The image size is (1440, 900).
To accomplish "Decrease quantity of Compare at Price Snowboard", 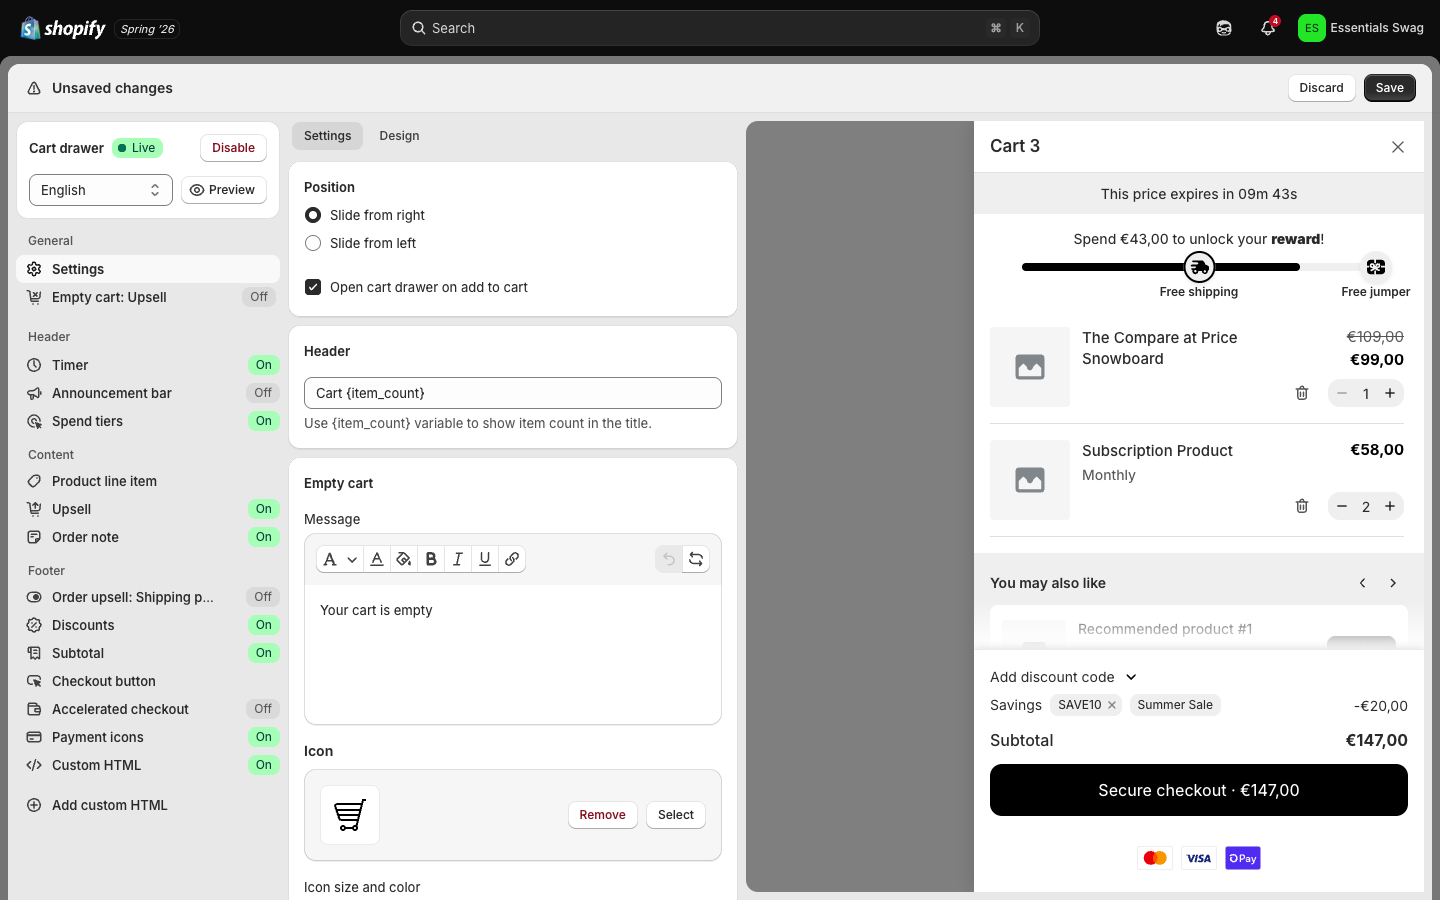I will coord(1342,393).
